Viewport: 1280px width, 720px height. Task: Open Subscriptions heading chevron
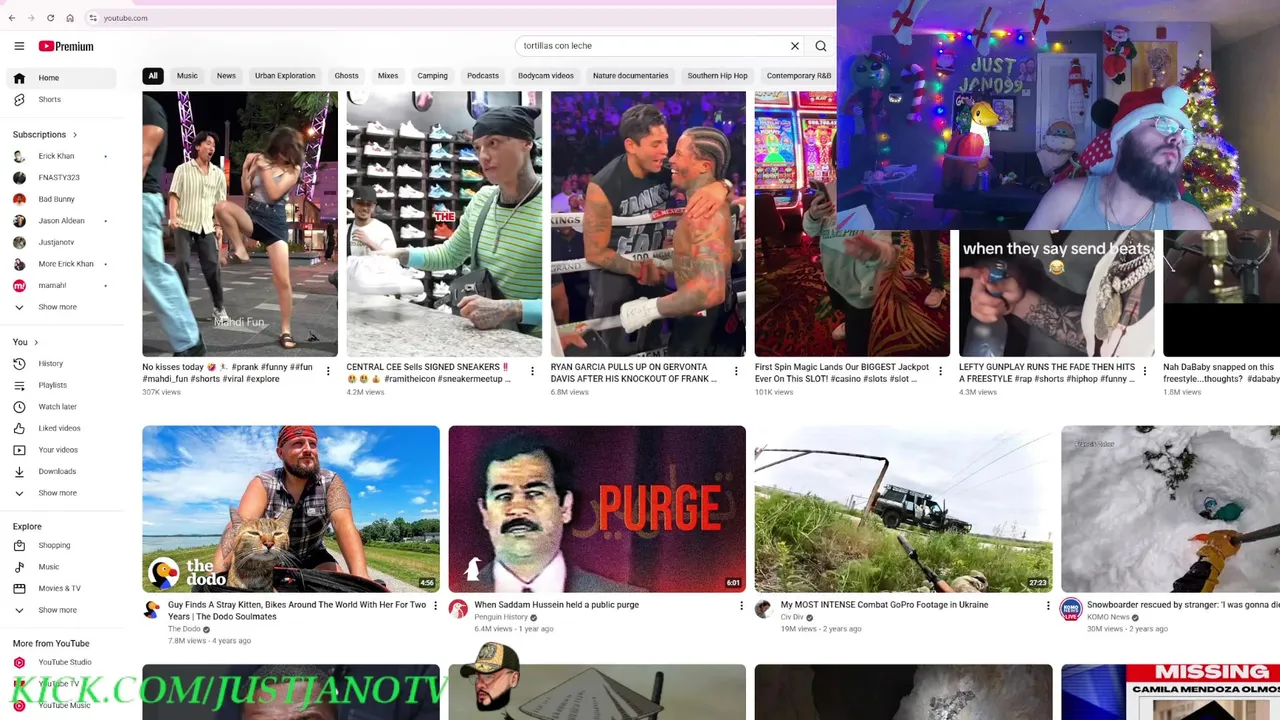coord(74,135)
